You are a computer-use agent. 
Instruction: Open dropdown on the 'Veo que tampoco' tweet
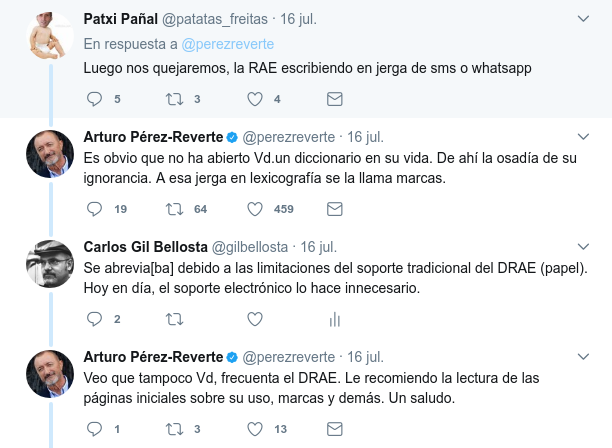[583, 356]
